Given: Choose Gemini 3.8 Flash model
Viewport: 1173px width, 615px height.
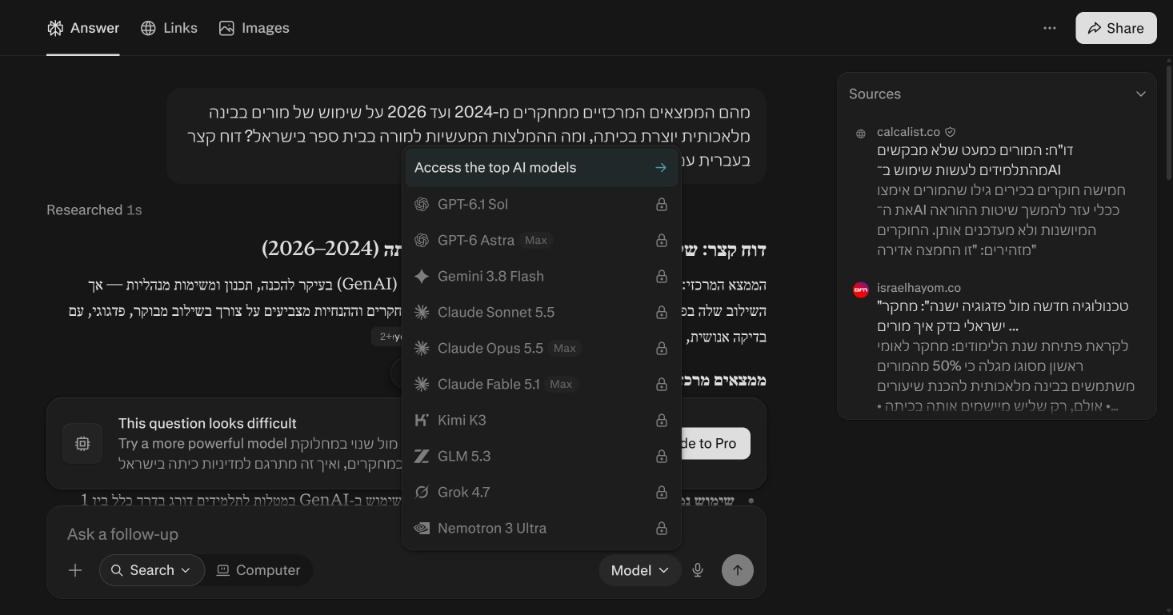Looking at the screenshot, I should (x=542, y=276).
